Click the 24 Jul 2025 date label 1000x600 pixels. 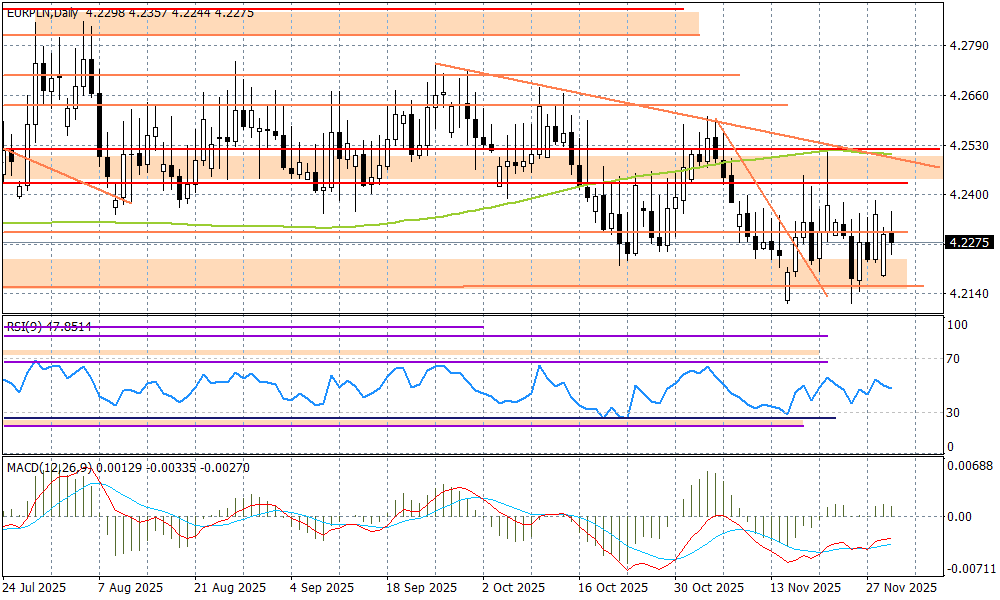[x=34, y=588]
